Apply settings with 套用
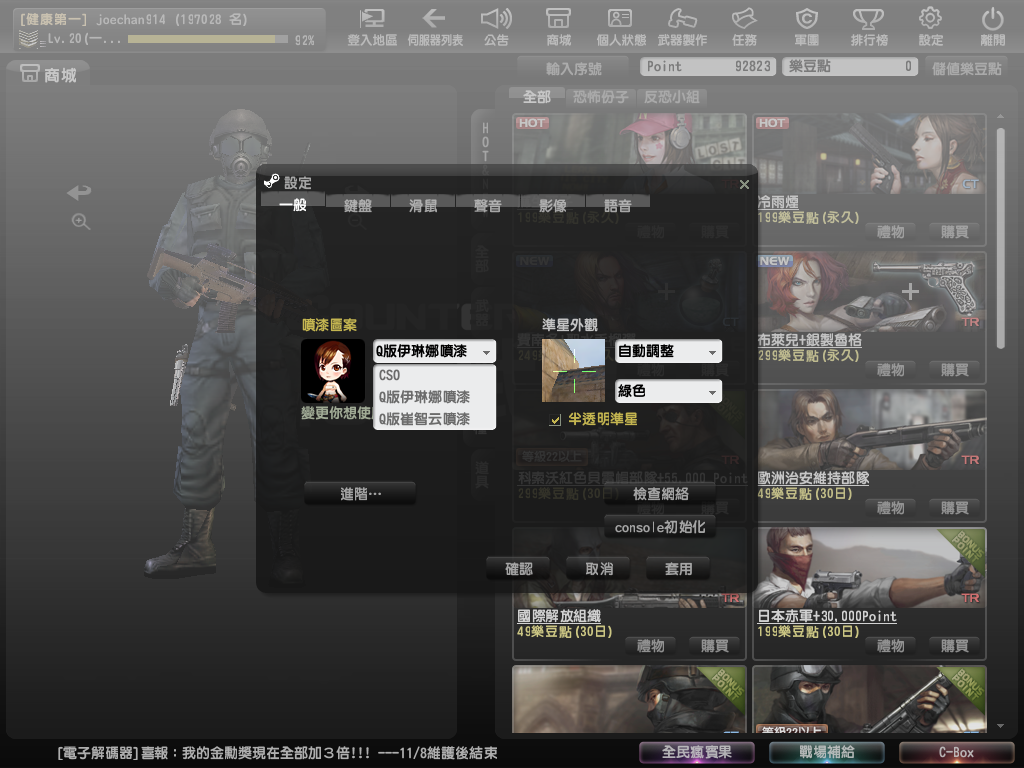Image resolution: width=1024 pixels, height=768 pixels. pyautogui.click(x=679, y=569)
